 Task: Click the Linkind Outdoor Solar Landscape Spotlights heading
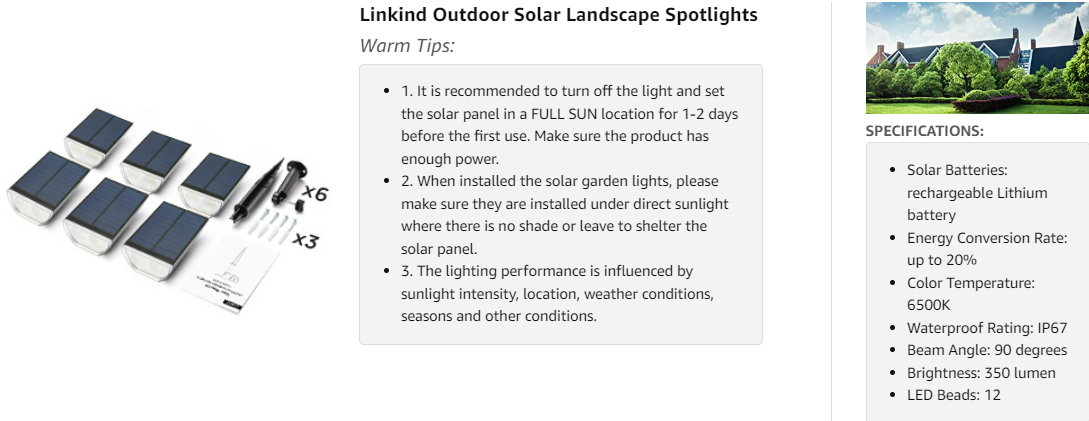558,15
